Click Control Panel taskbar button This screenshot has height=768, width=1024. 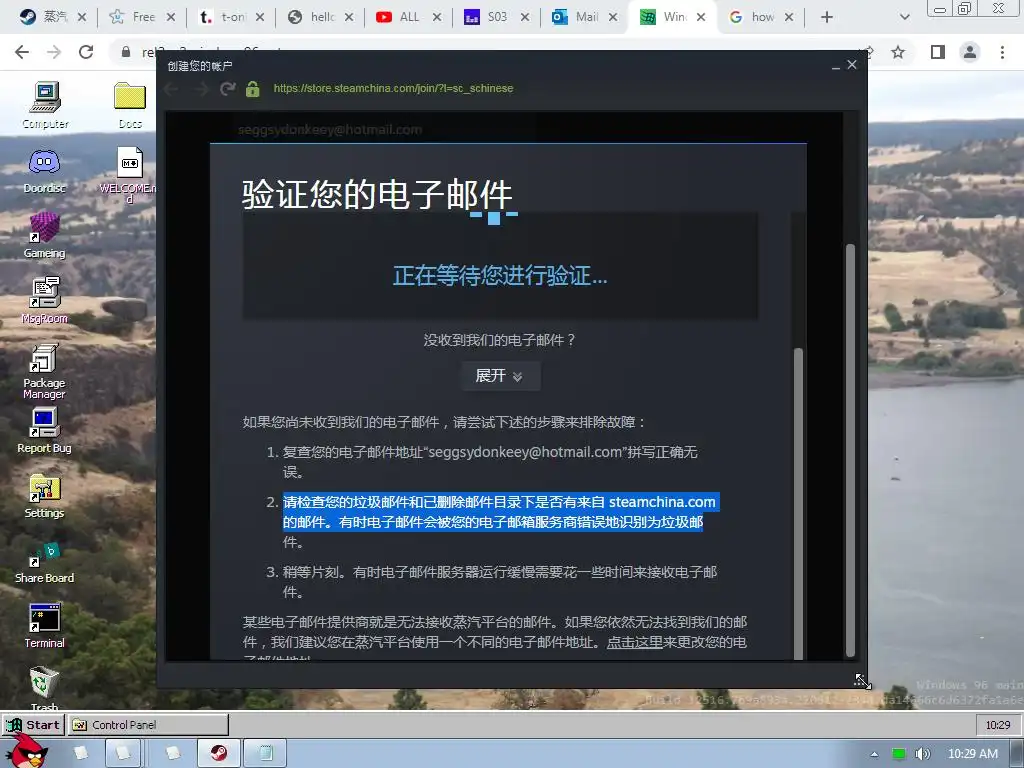[148, 725]
